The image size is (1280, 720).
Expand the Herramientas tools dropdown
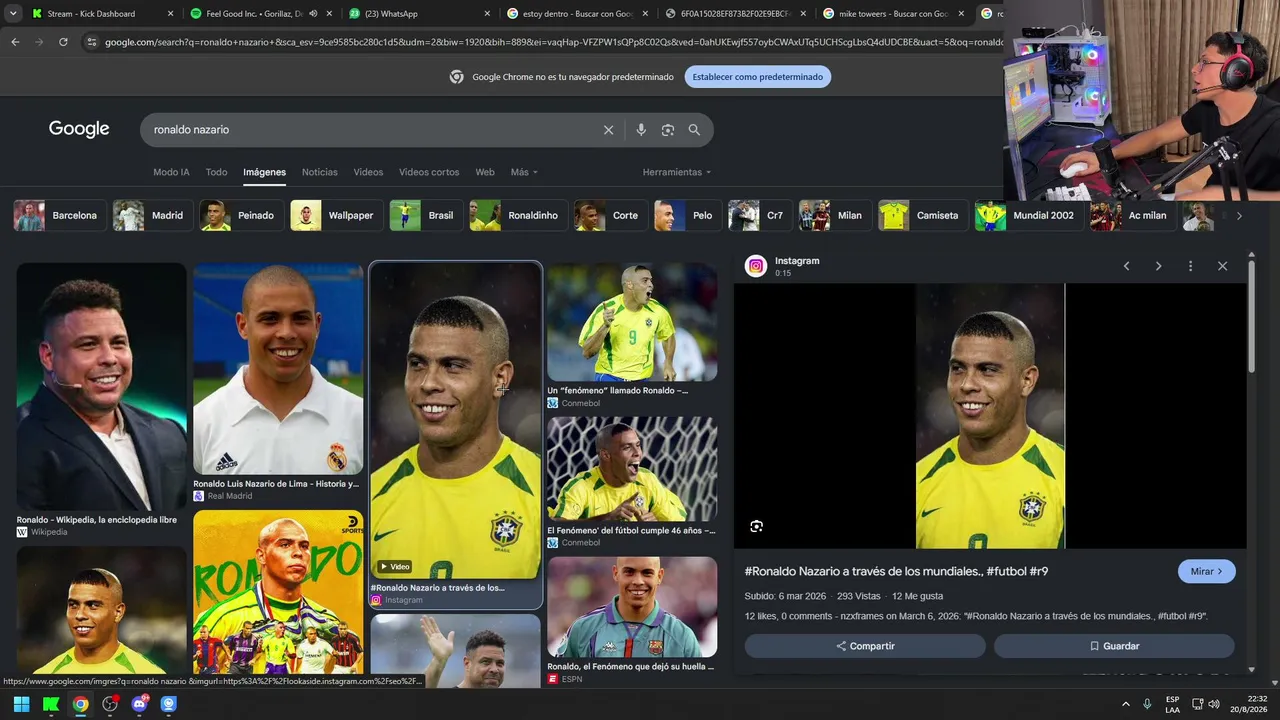[677, 172]
